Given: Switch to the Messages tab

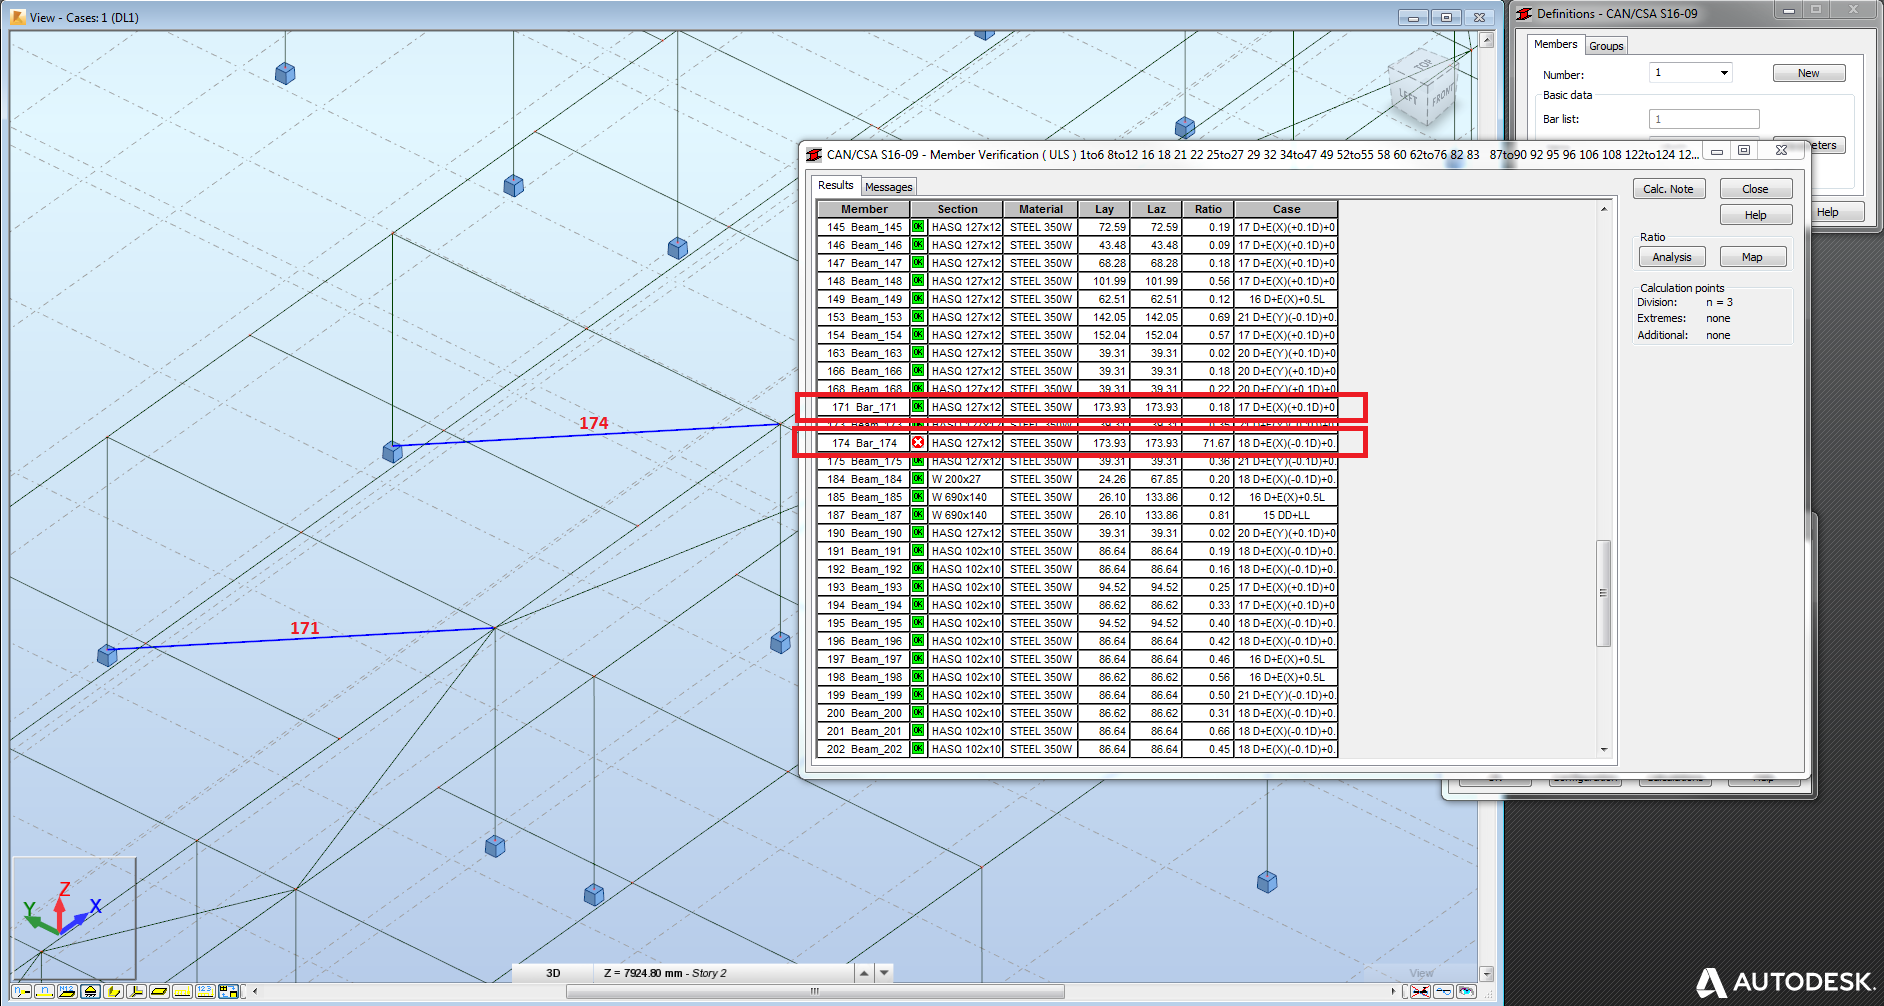Looking at the screenshot, I should [x=888, y=186].
